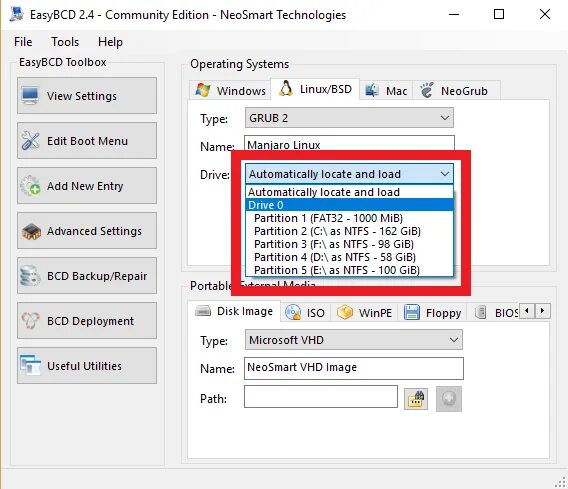This screenshot has width=568, height=489.
Task: Open the File menu
Action: pos(23,42)
